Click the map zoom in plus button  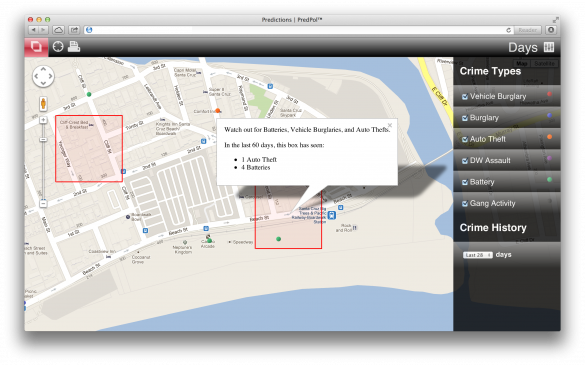pos(43,120)
